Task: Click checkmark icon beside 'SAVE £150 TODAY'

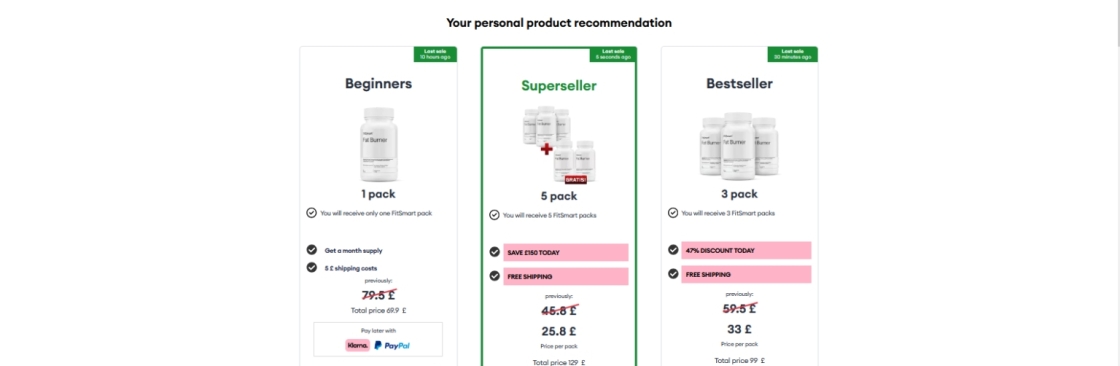Action: click(x=494, y=252)
